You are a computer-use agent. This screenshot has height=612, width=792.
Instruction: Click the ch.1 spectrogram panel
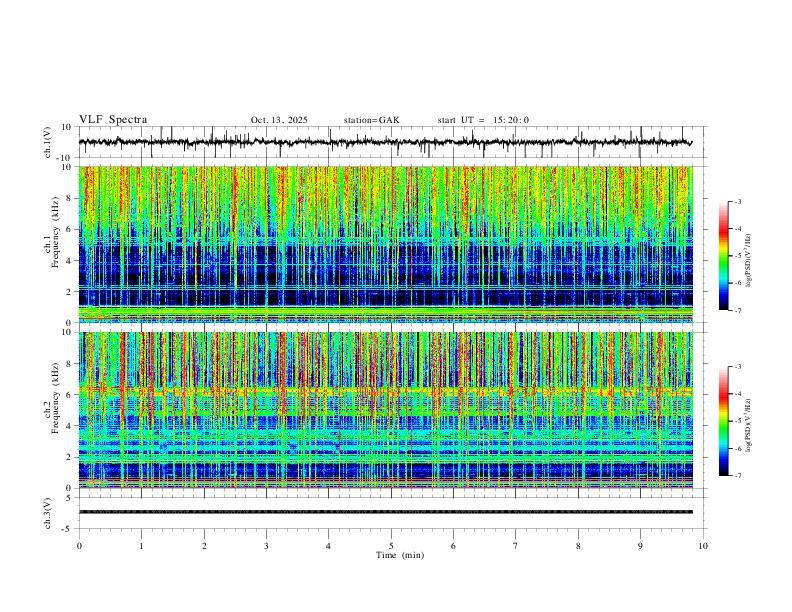pyautogui.click(x=385, y=244)
